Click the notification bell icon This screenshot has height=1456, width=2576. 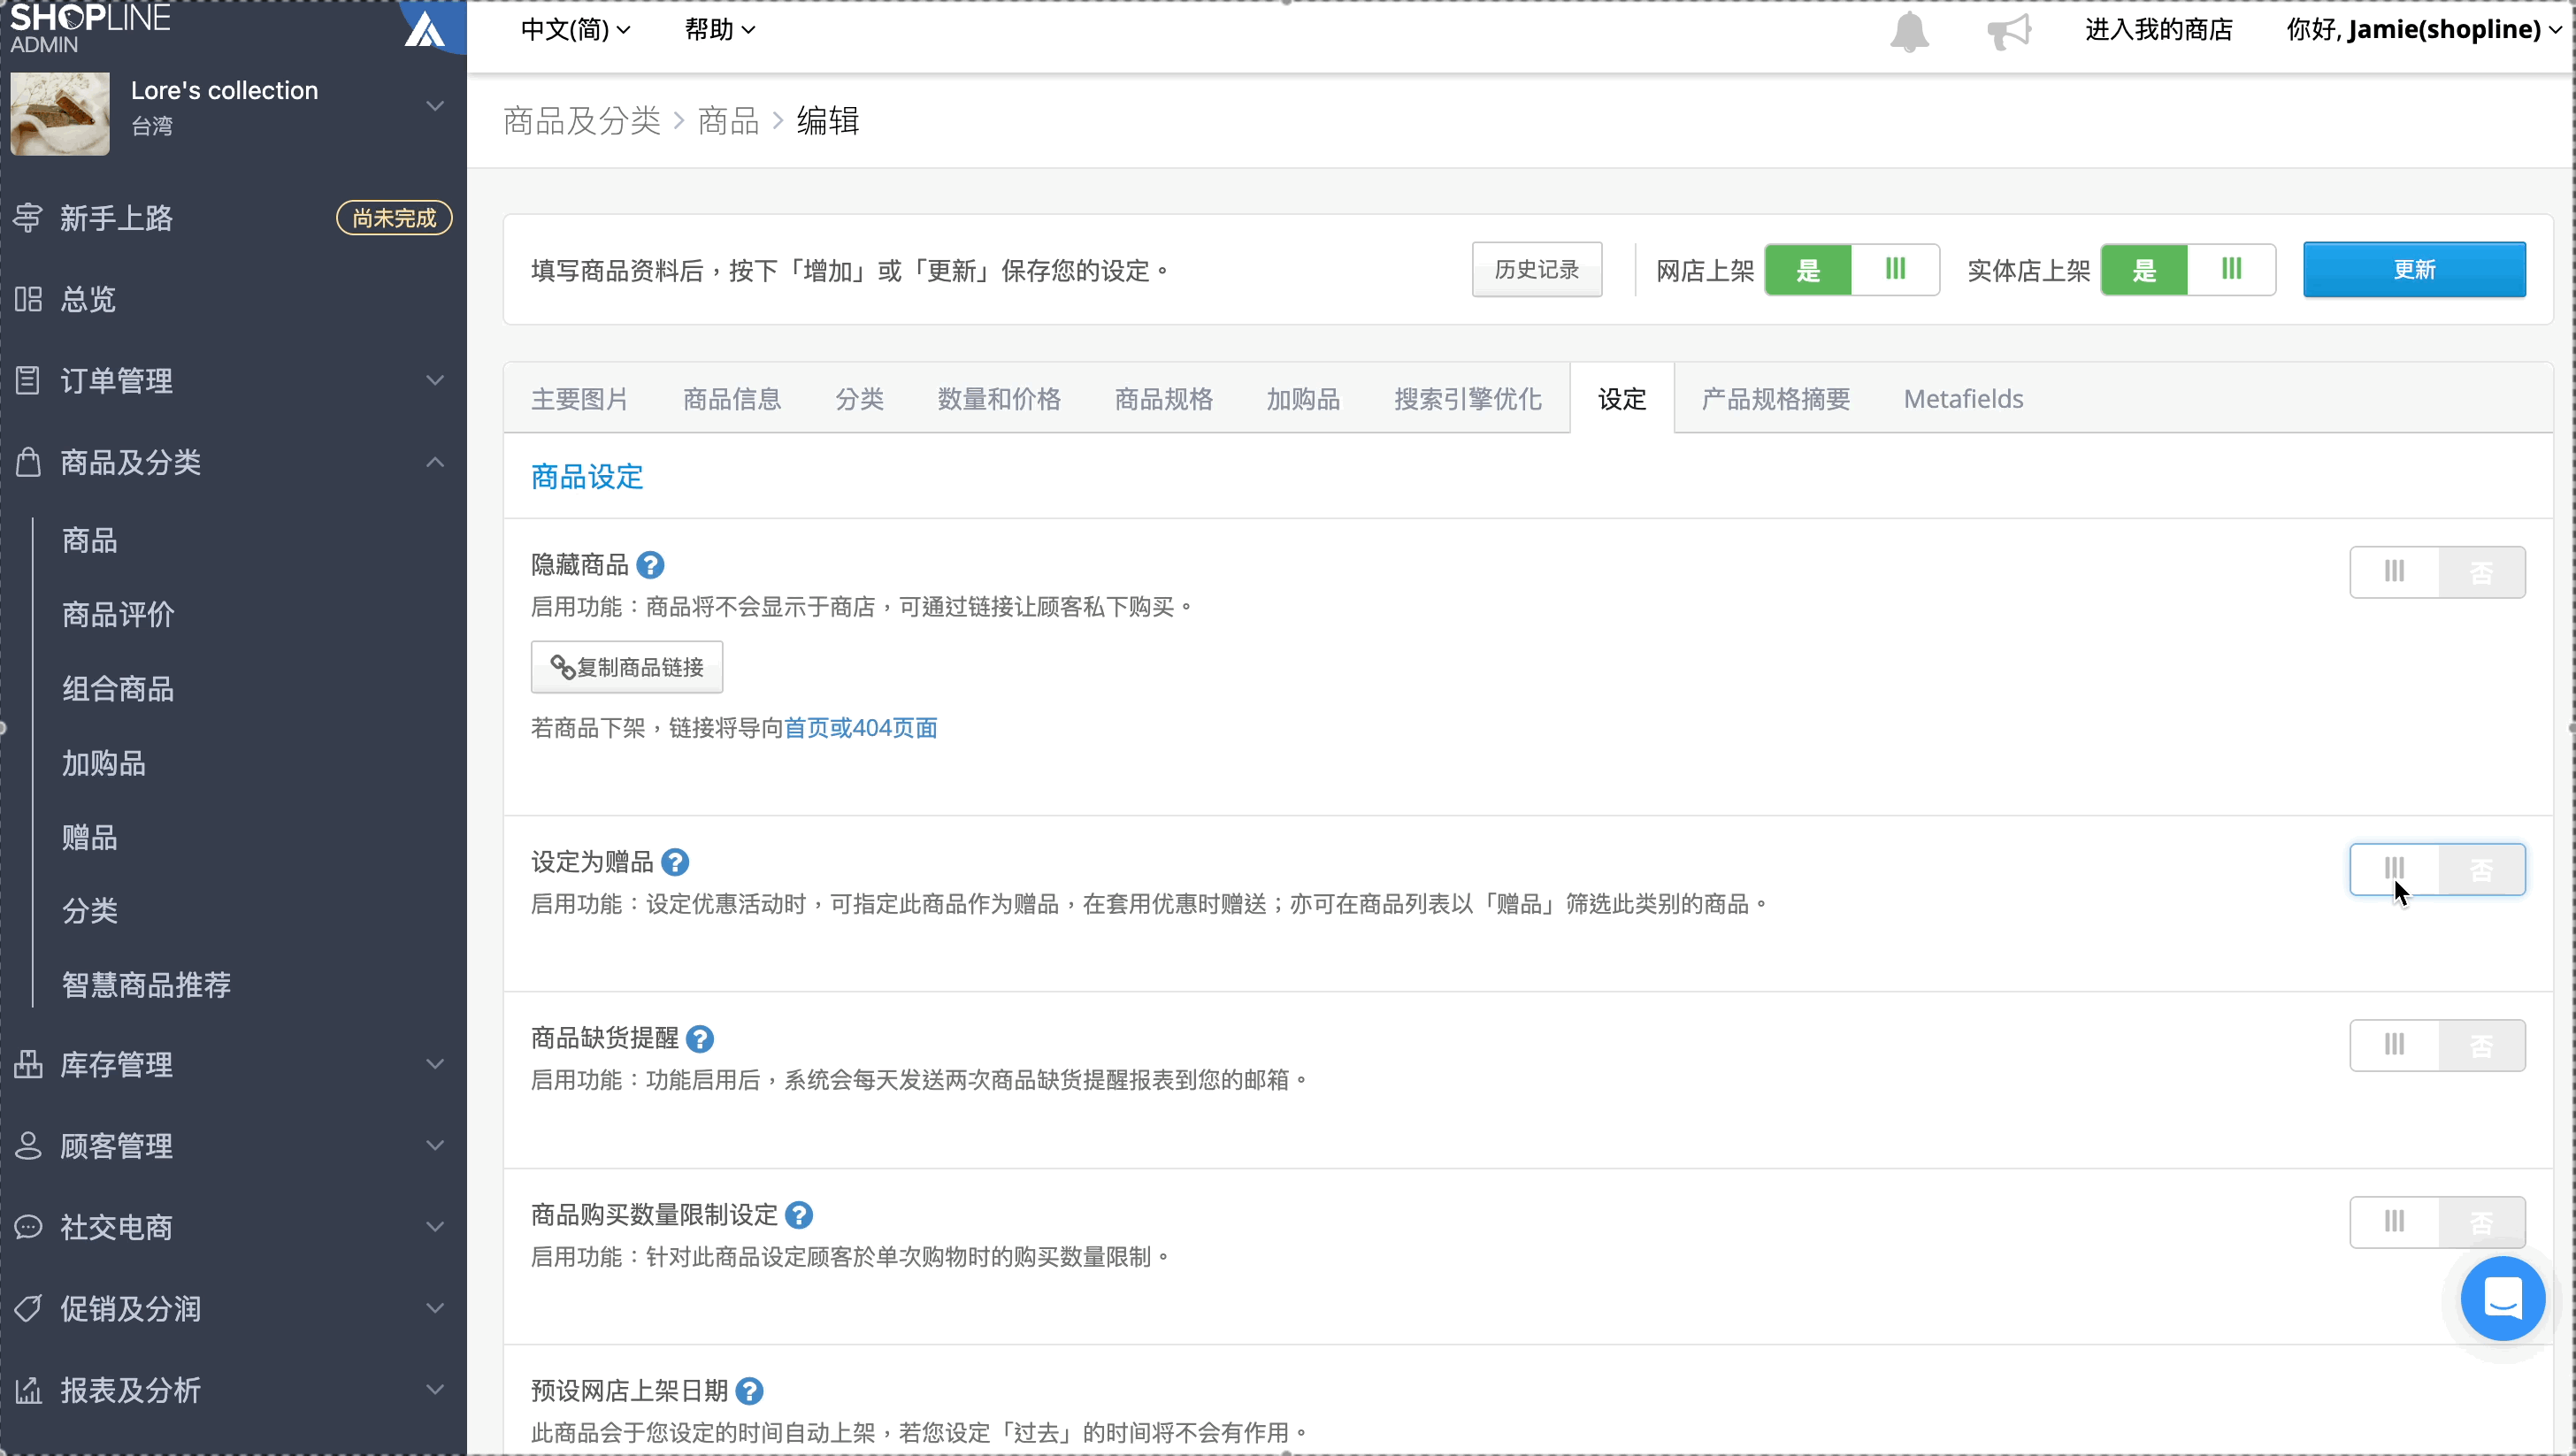[1909, 31]
